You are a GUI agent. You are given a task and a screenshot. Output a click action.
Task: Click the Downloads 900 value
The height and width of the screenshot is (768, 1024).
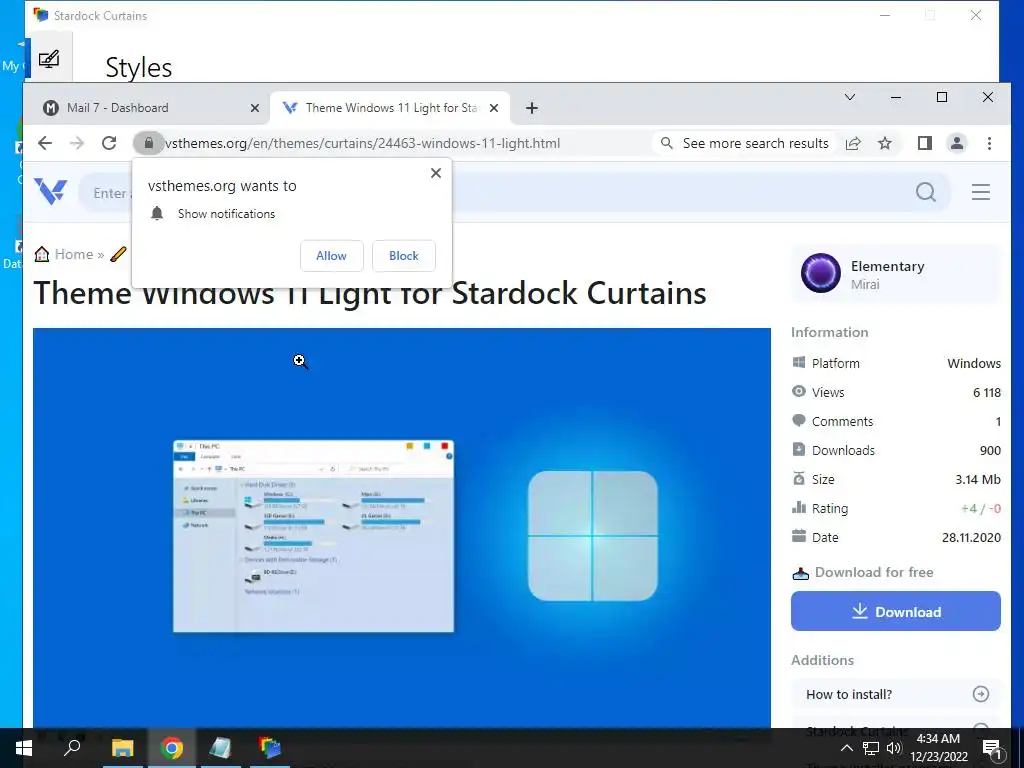(990, 450)
